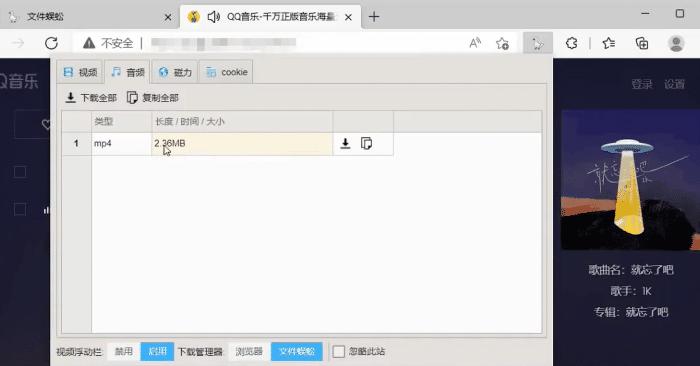Mute the QQ音乐 tab speaker icon

pyautogui.click(x=214, y=17)
